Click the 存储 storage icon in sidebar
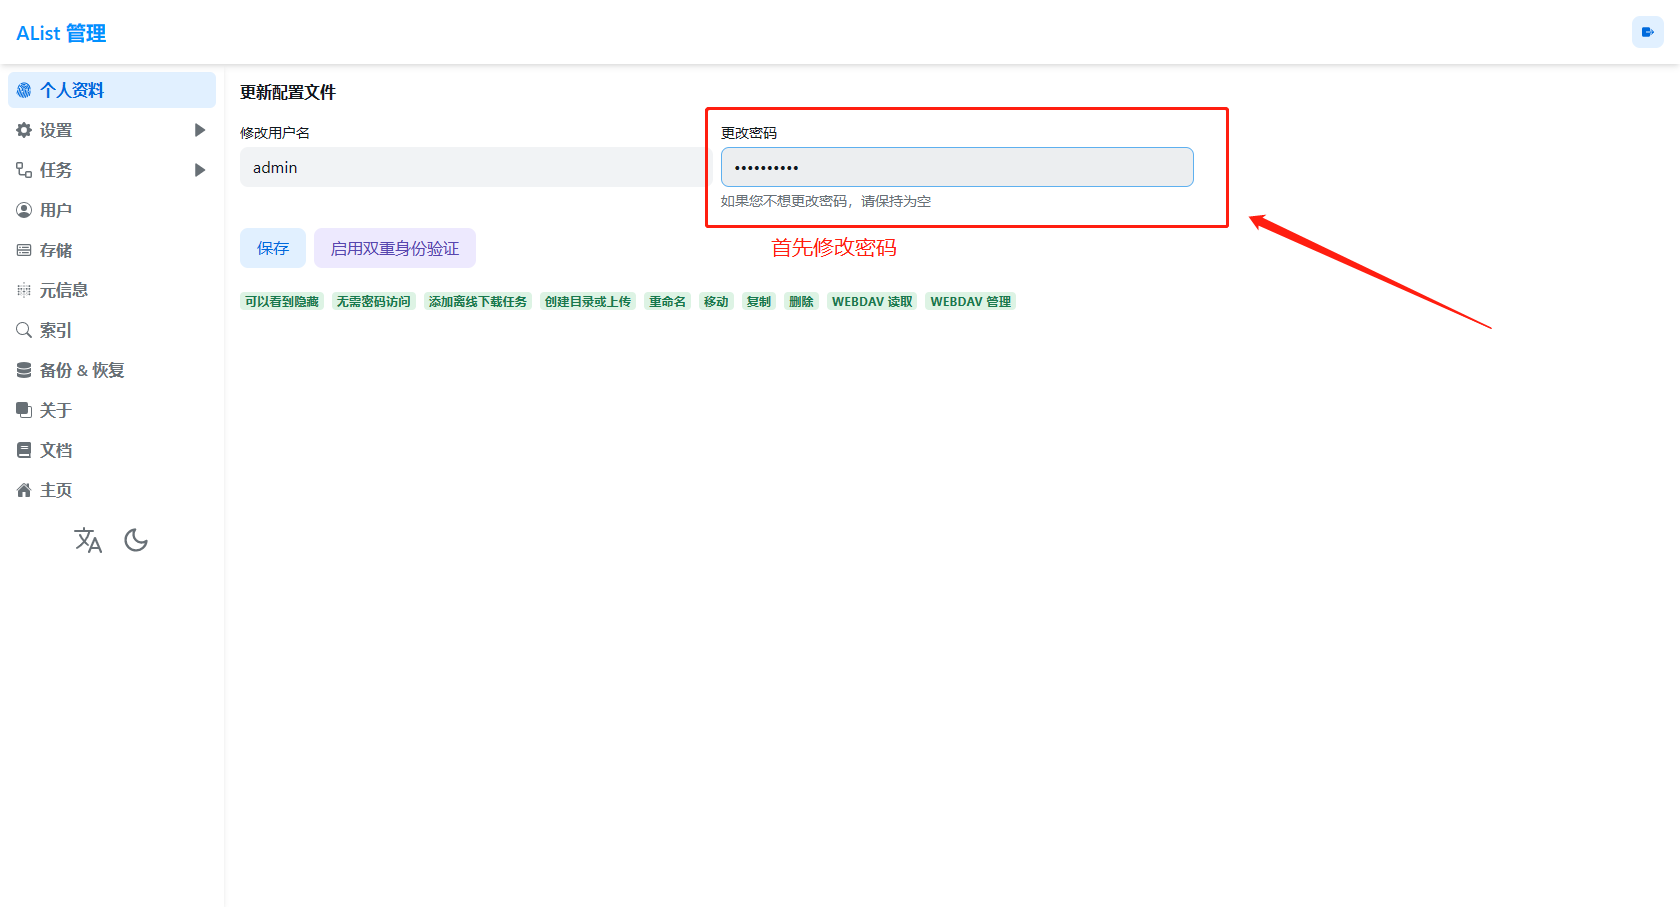This screenshot has height=907, width=1680. coord(24,250)
